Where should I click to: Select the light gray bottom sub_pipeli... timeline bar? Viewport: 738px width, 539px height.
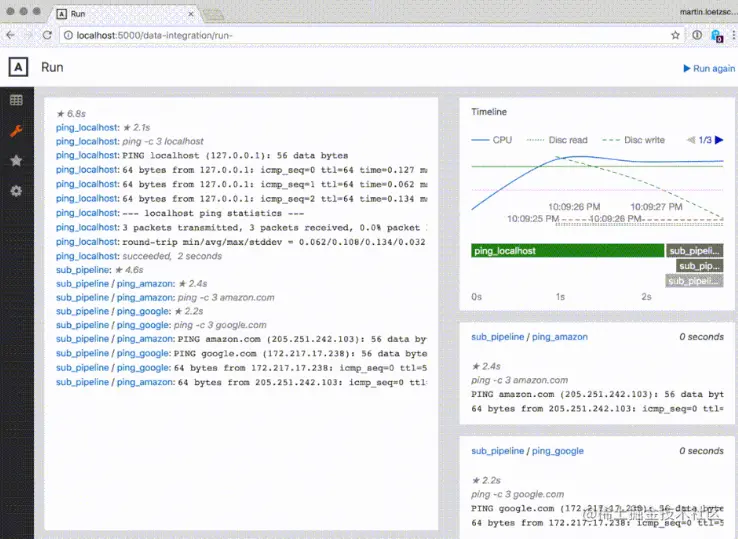pyautogui.click(x=694, y=281)
